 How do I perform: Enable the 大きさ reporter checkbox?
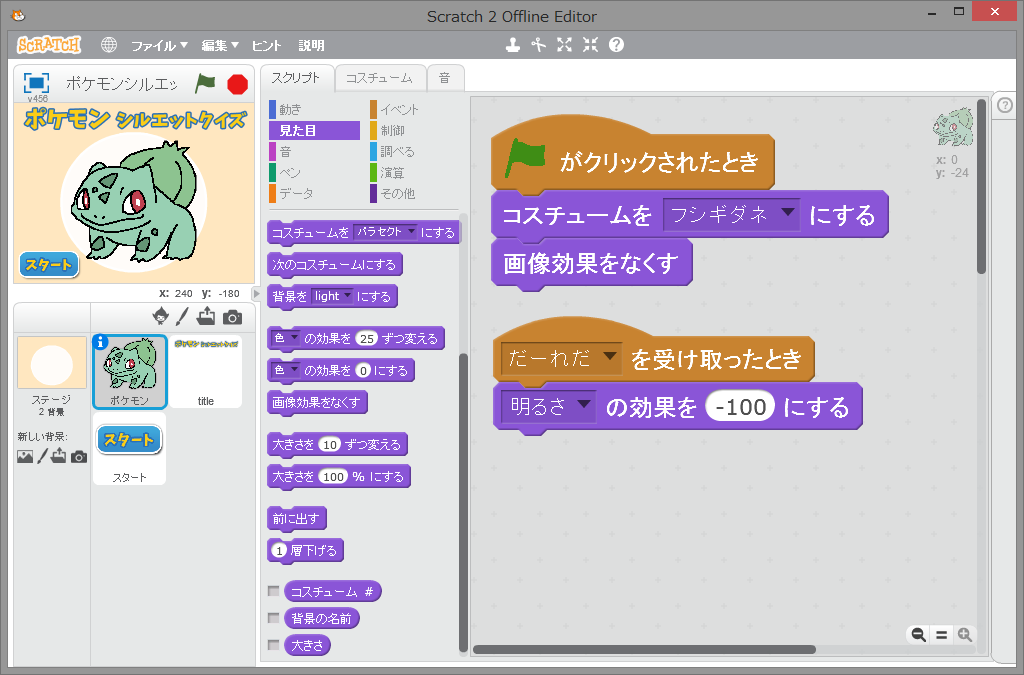pos(274,645)
